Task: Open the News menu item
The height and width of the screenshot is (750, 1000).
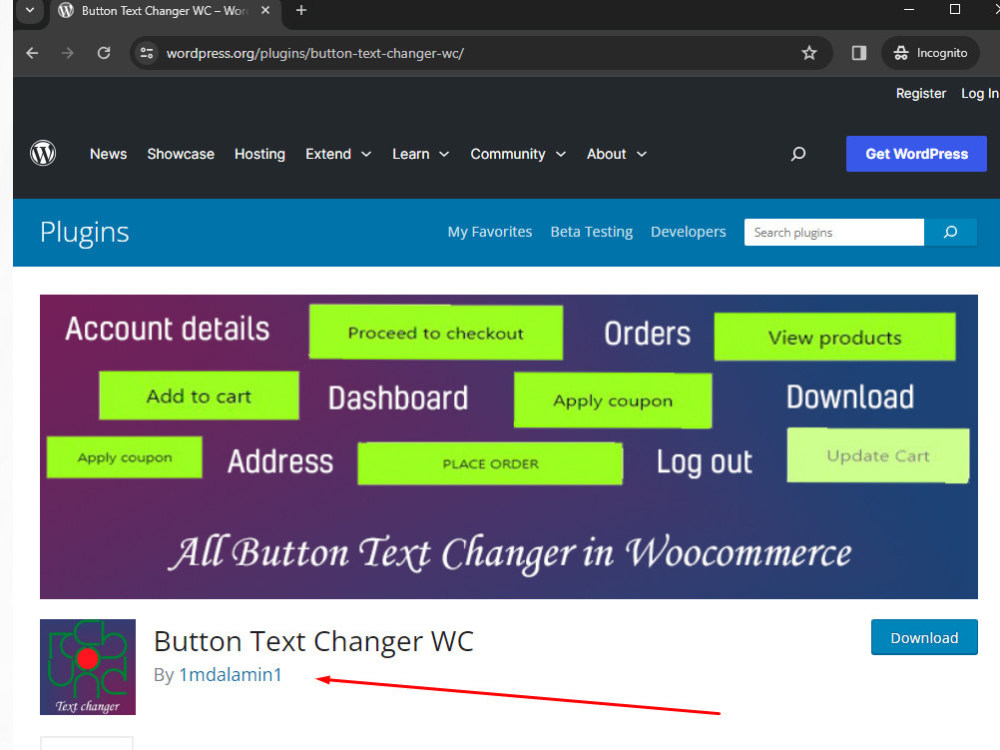Action: [x=108, y=154]
